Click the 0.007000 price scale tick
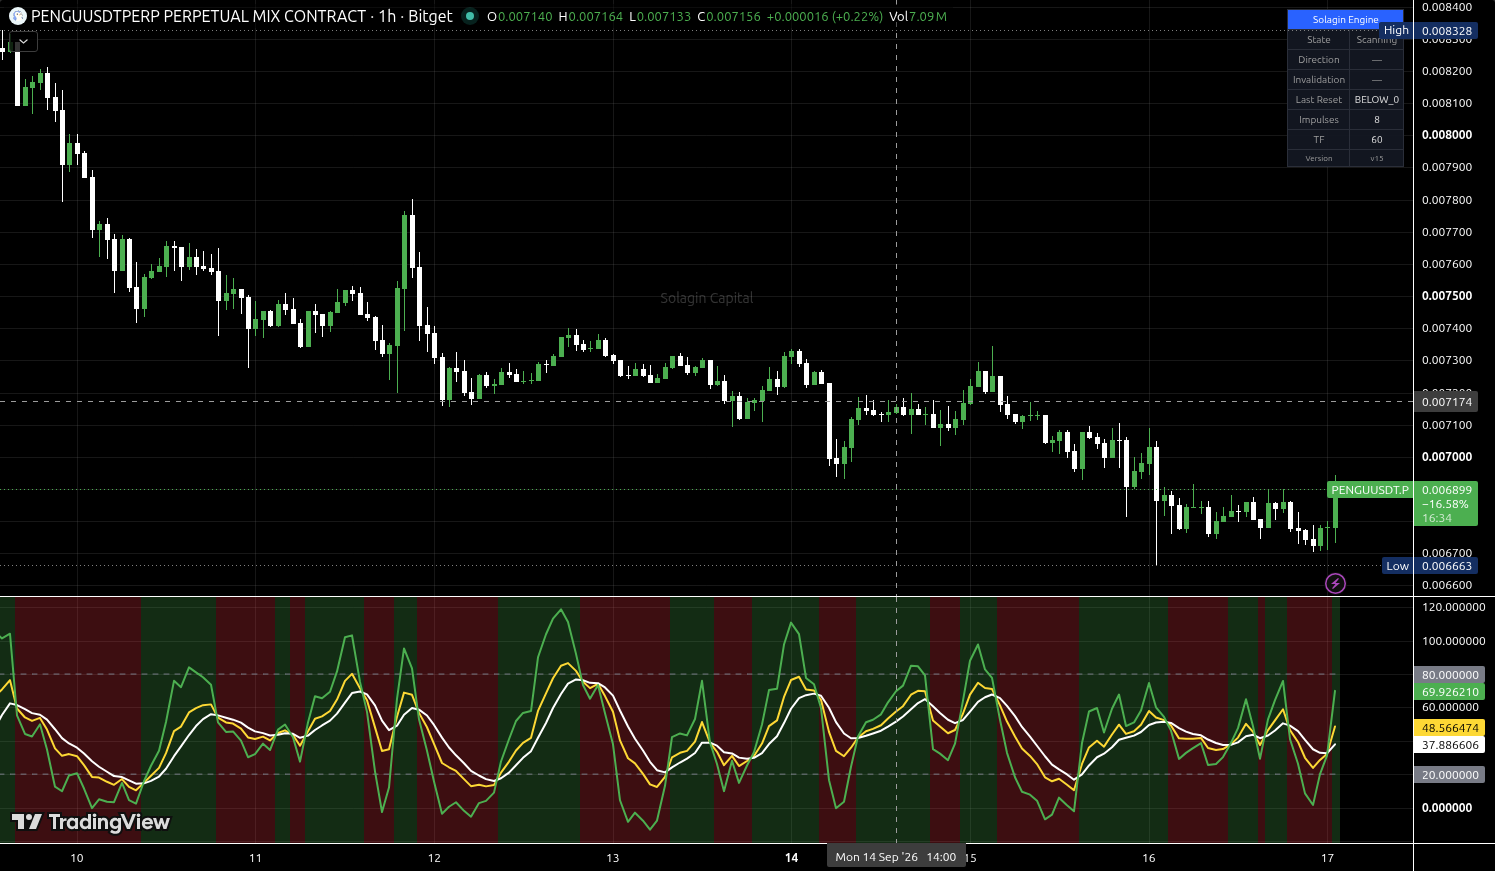Screen dimensions: 1495x871 pos(1446,457)
